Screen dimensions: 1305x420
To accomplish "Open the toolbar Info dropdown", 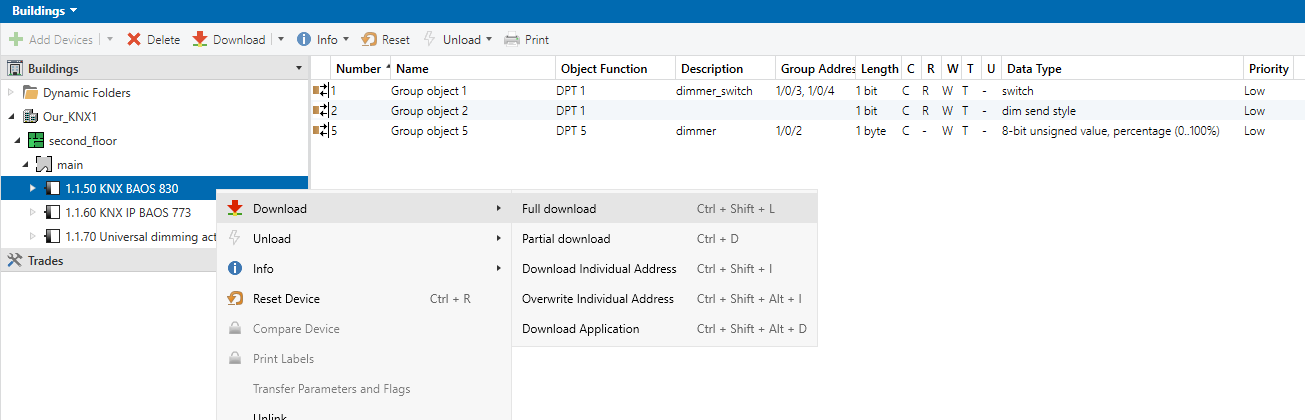I will pyautogui.click(x=346, y=40).
